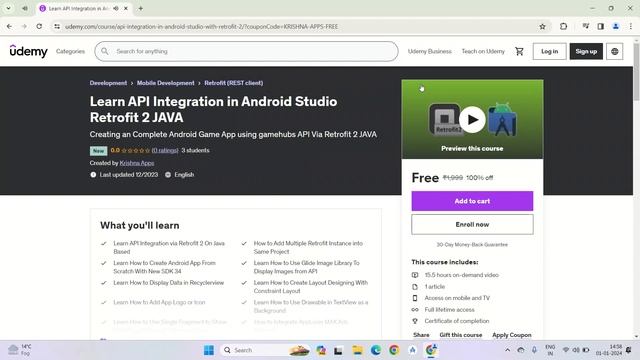The height and width of the screenshot is (360, 640).
Task: Open the weather widget showing 14°C
Action: click(x=20, y=350)
